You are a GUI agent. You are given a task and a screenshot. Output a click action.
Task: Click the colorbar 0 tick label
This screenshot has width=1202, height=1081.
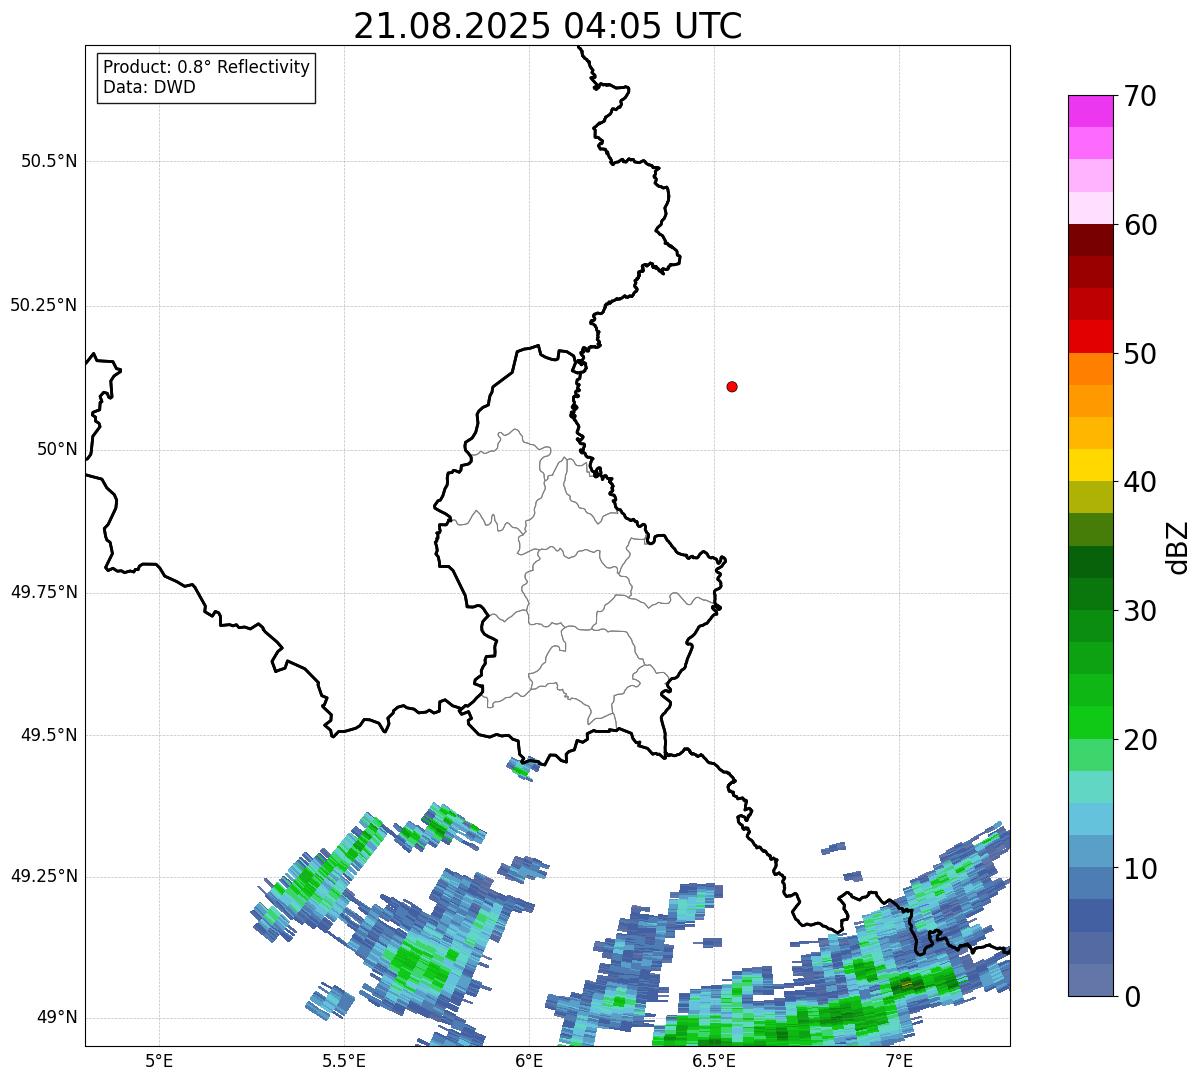(1132, 997)
